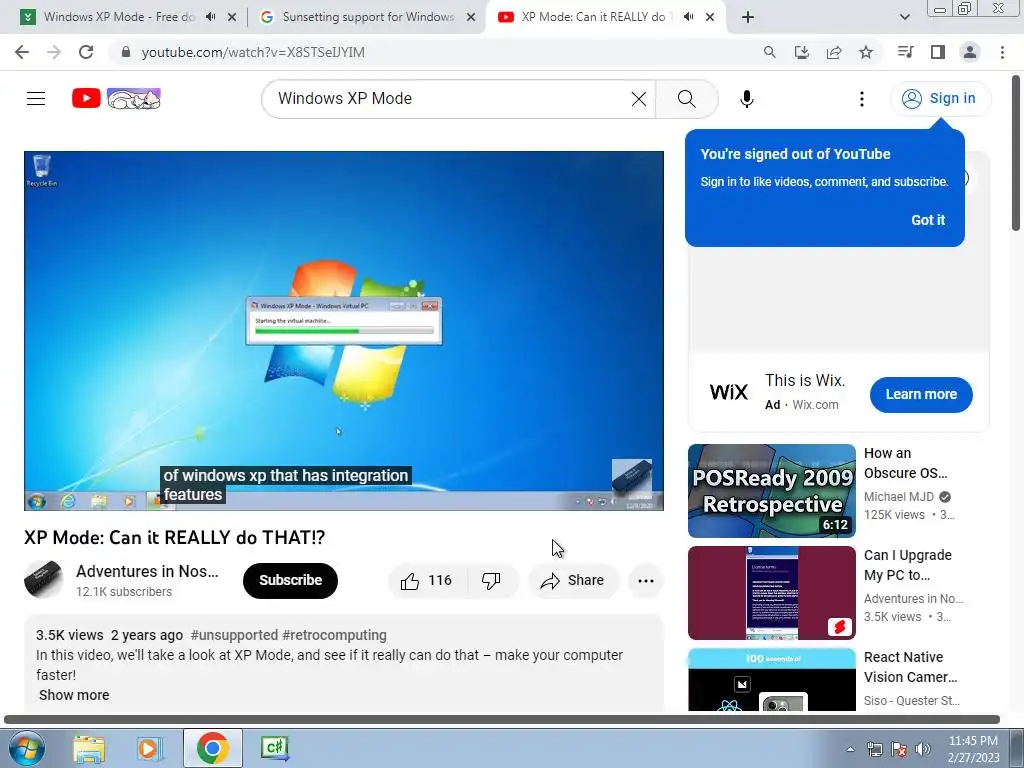
Task: Open the #unsupported hashtag link
Action: click(234, 635)
